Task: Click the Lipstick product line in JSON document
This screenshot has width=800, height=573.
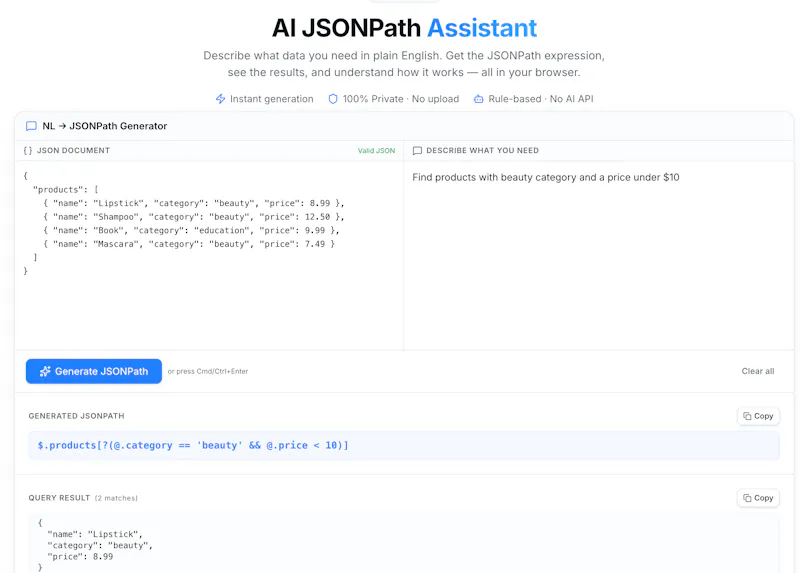Action: [x=194, y=203]
